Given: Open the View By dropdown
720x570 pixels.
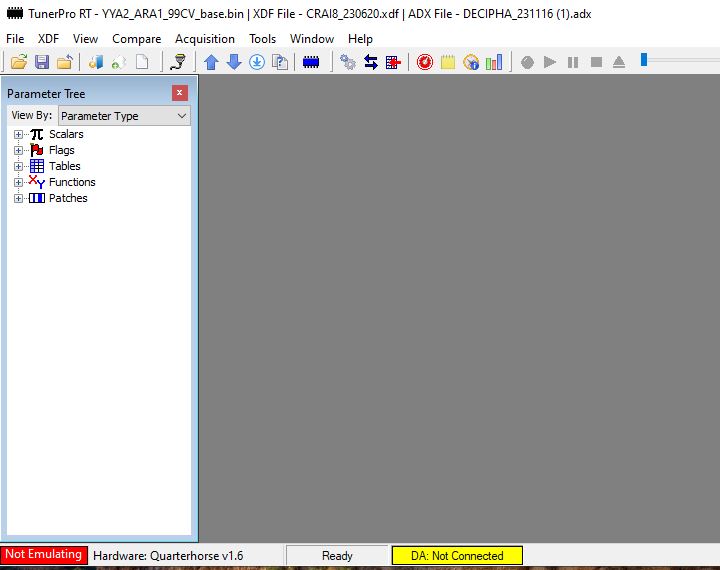Looking at the screenshot, I should [x=124, y=116].
